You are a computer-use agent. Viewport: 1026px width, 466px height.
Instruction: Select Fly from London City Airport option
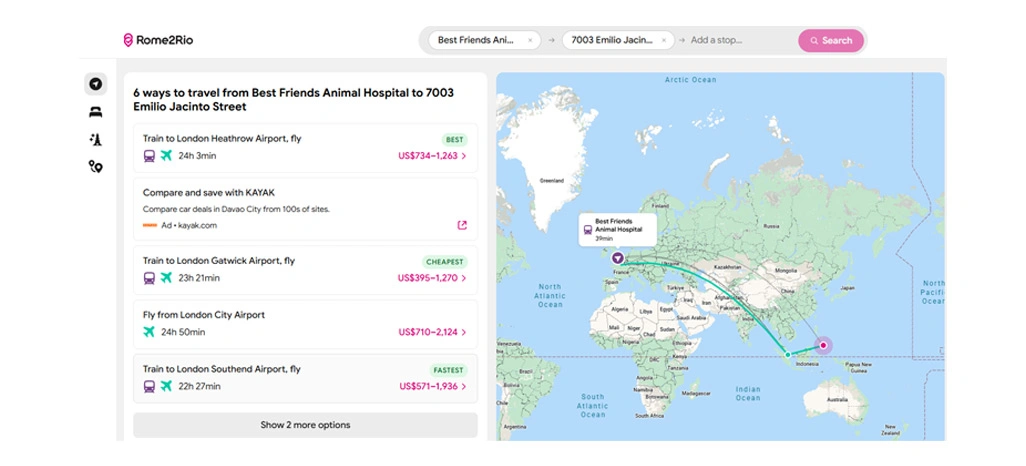[x=306, y=324]
